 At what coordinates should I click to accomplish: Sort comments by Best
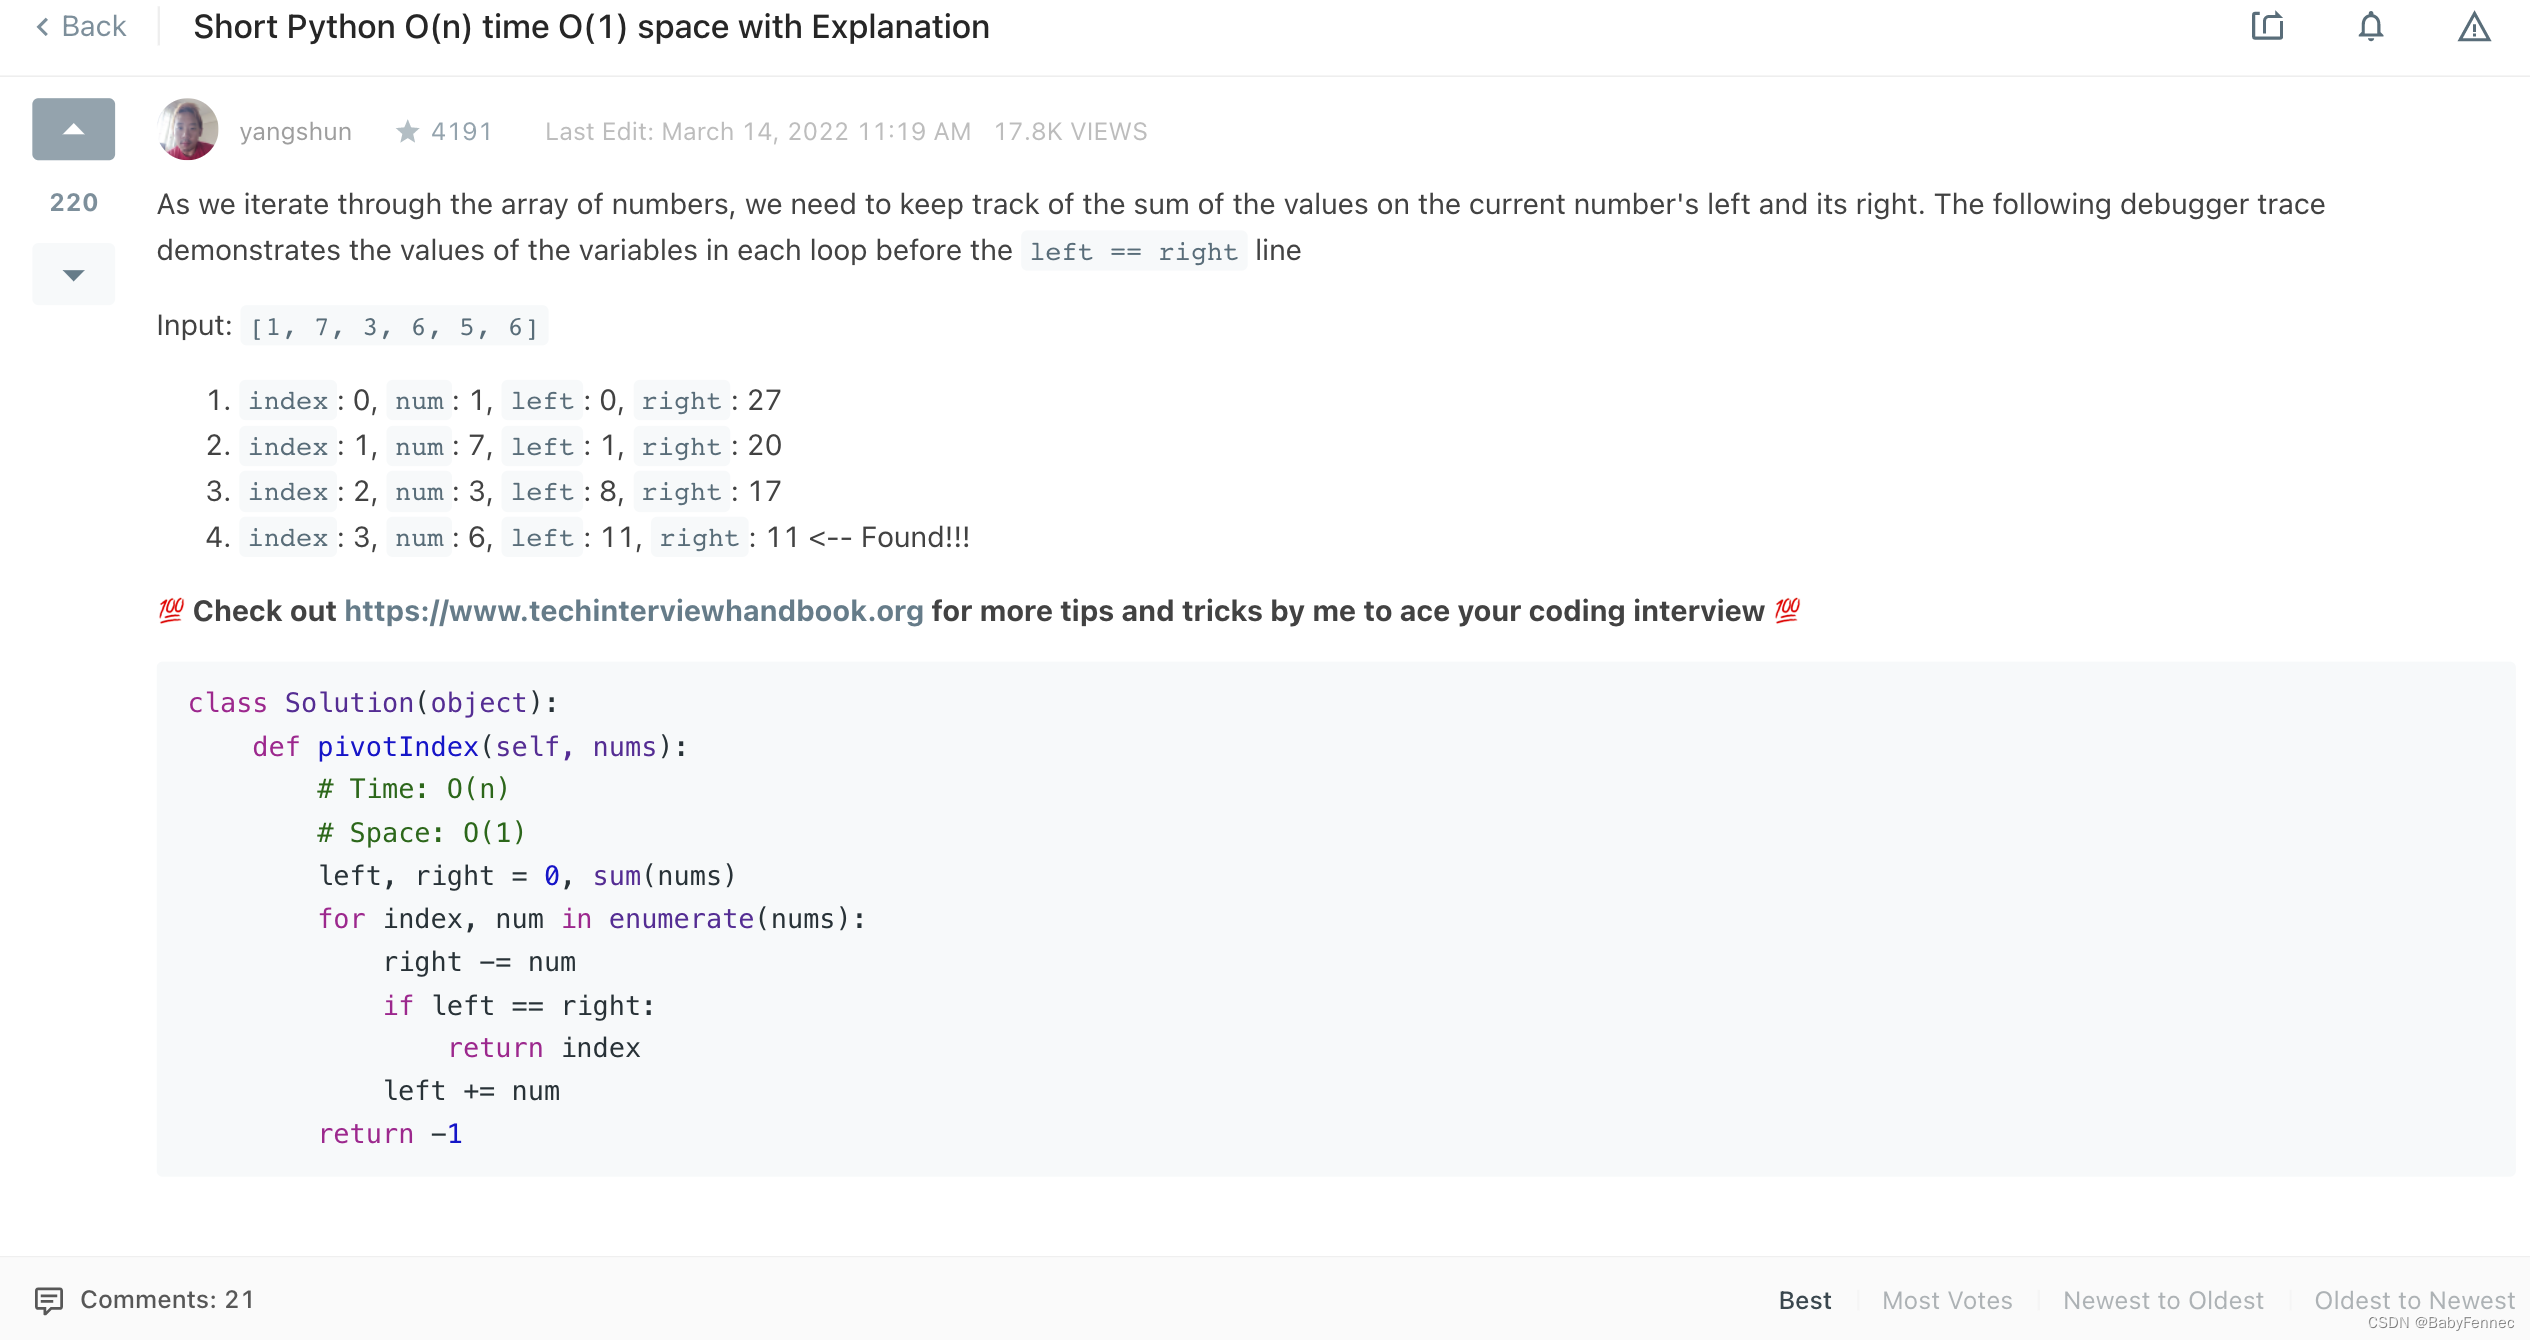1804,1300
